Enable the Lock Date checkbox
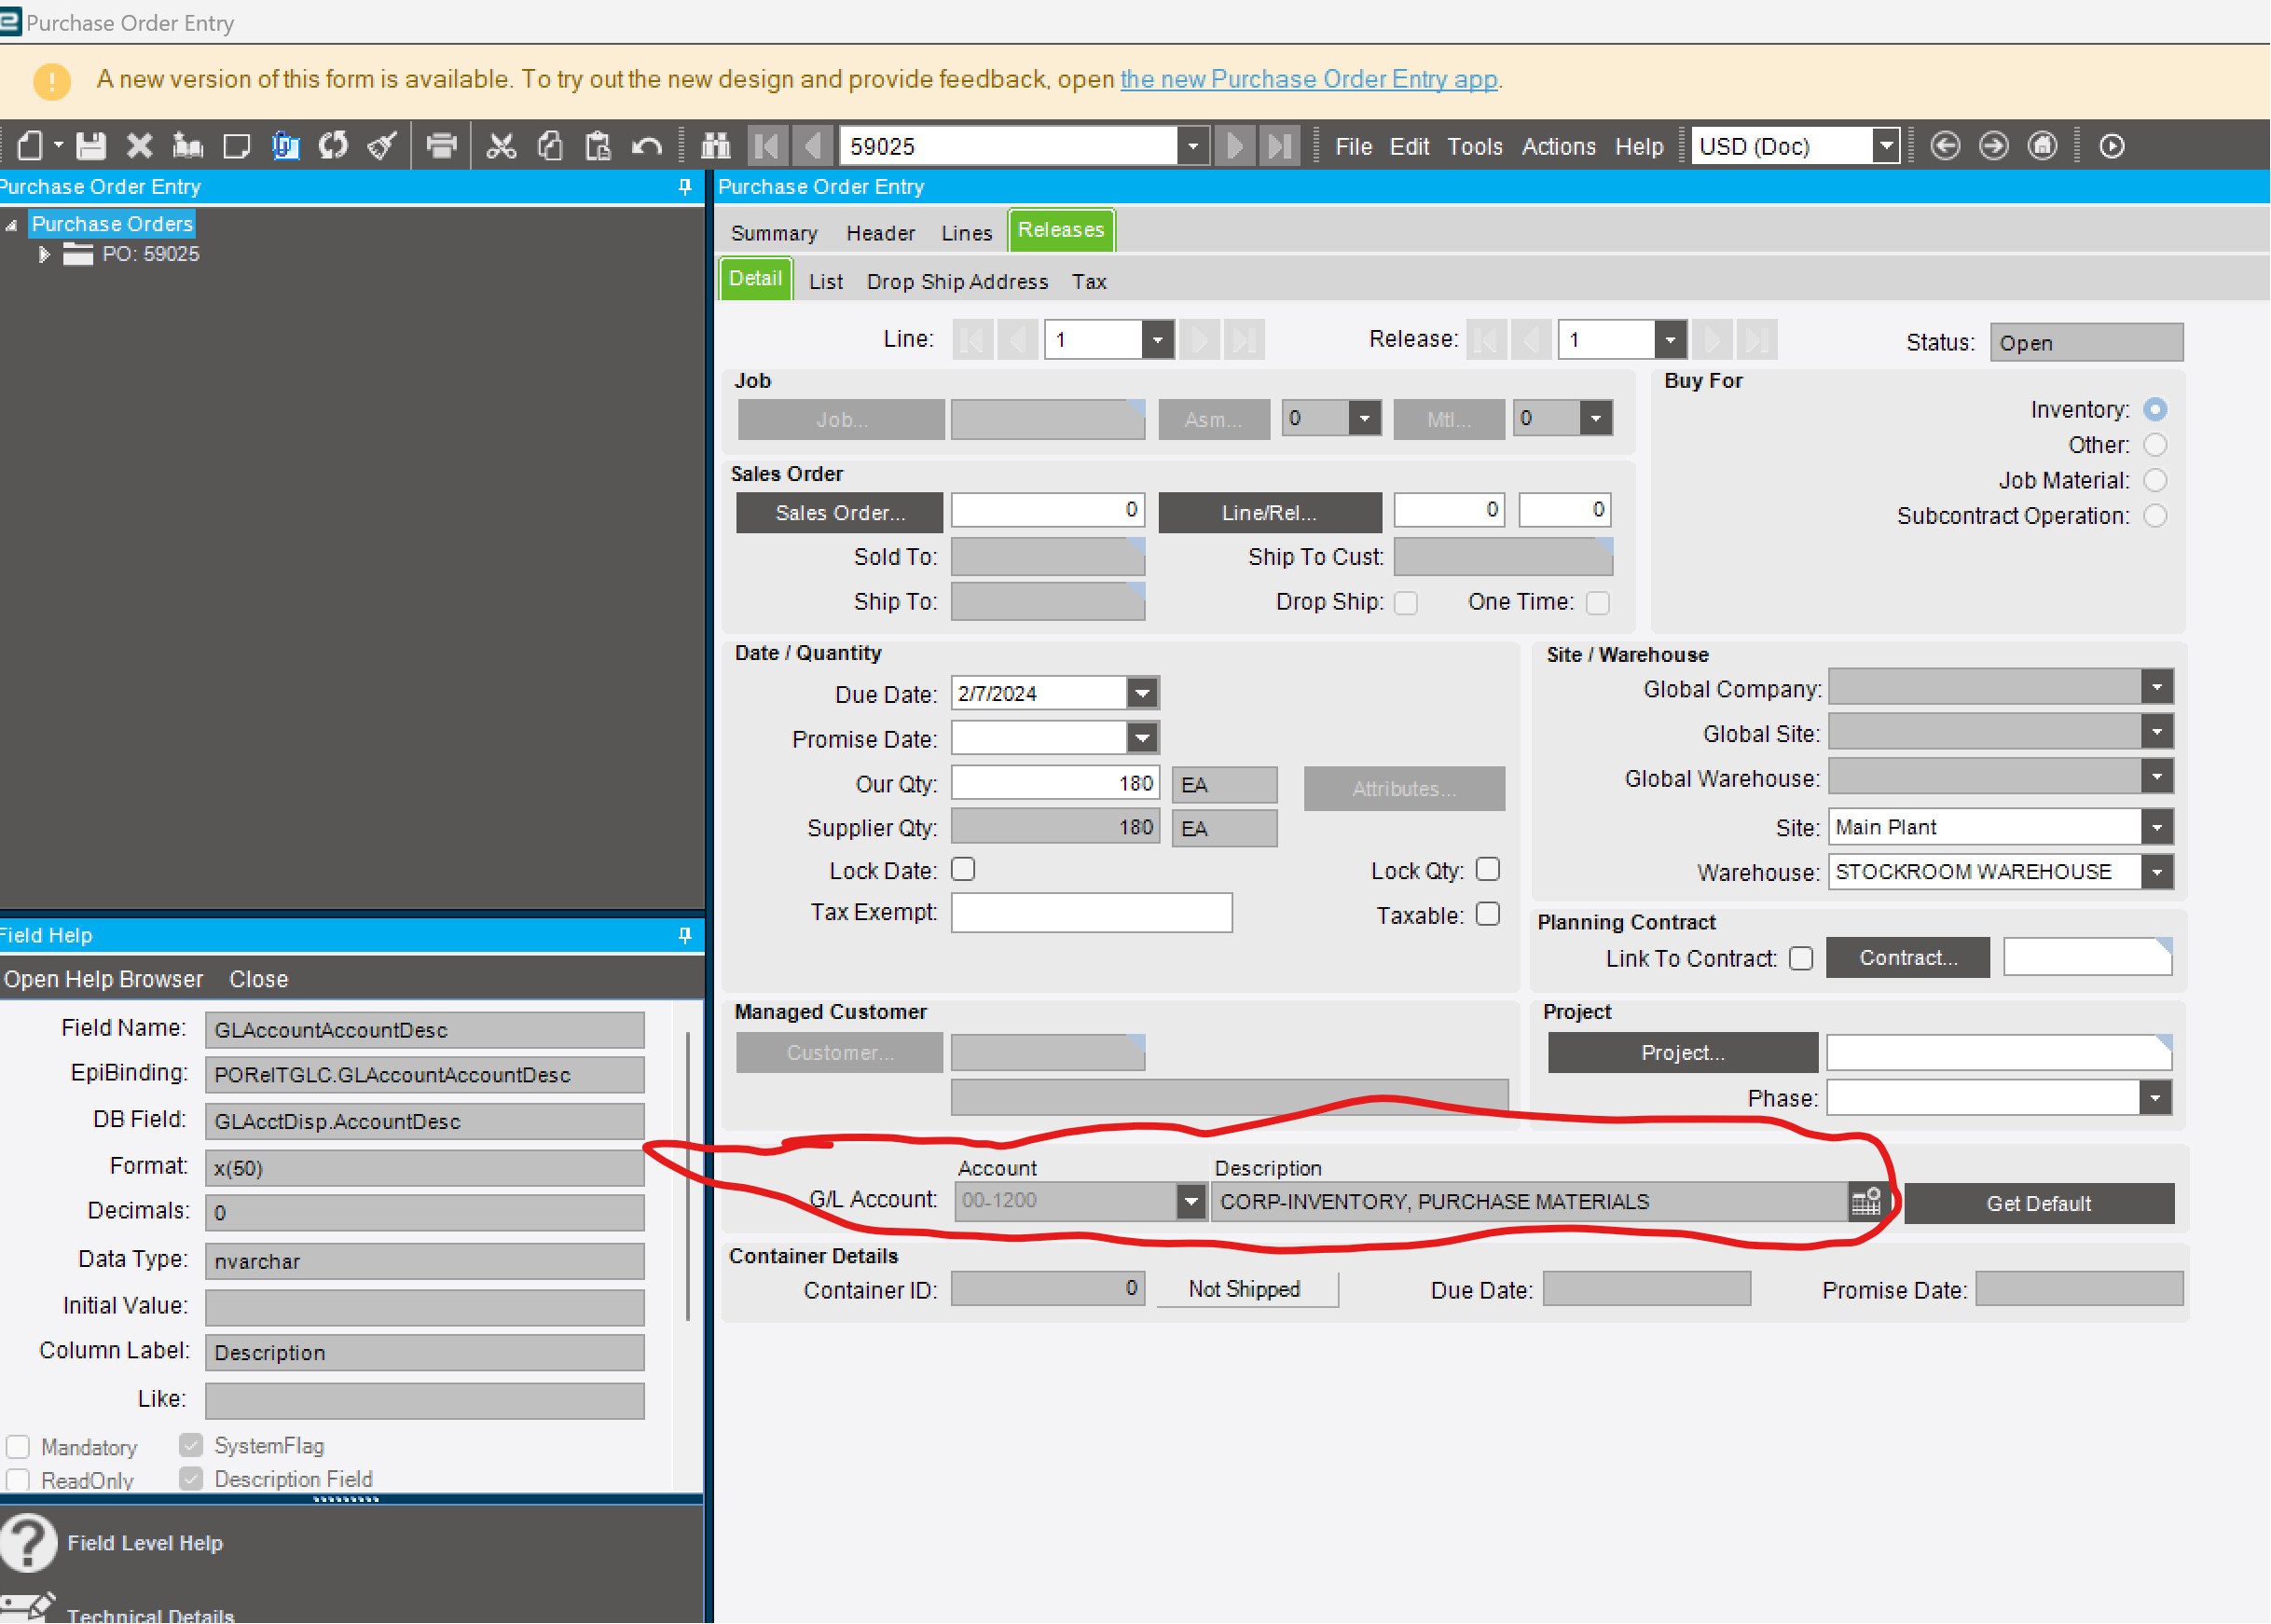2271x1624 pixels. (962, 869)
